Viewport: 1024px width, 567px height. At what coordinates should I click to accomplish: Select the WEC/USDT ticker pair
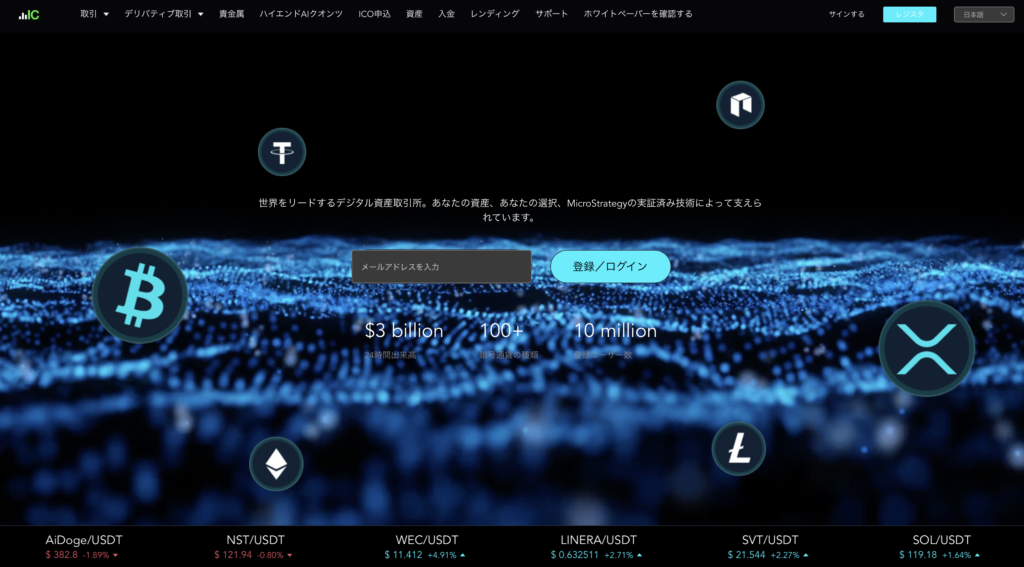[x=427, y=540]
